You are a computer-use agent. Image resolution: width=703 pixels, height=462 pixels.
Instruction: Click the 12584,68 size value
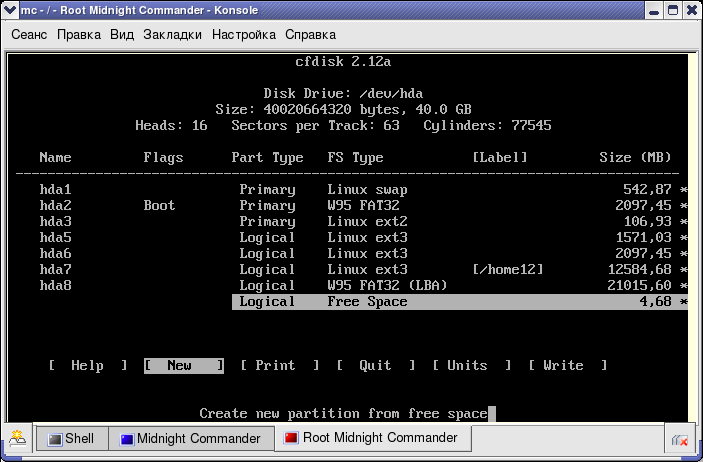640,270
